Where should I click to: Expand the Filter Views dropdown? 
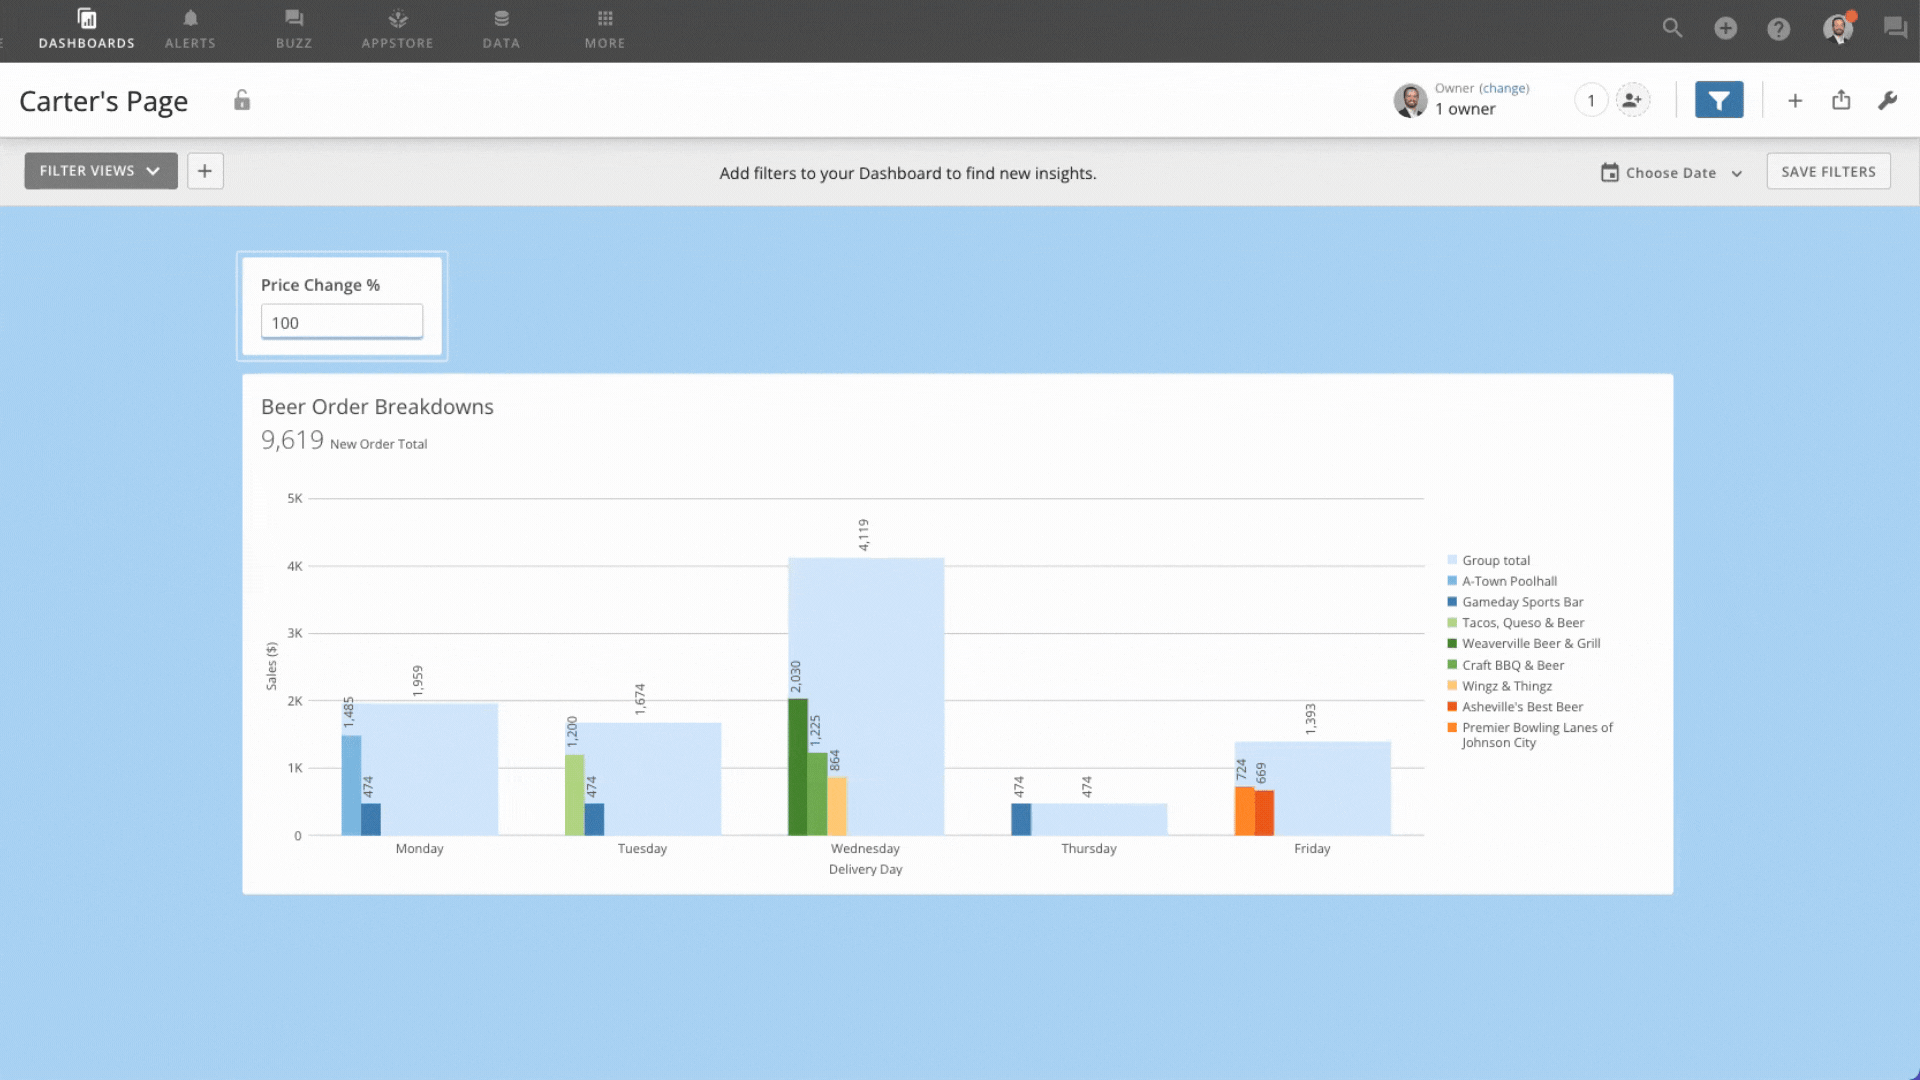(x=100, y=170)
